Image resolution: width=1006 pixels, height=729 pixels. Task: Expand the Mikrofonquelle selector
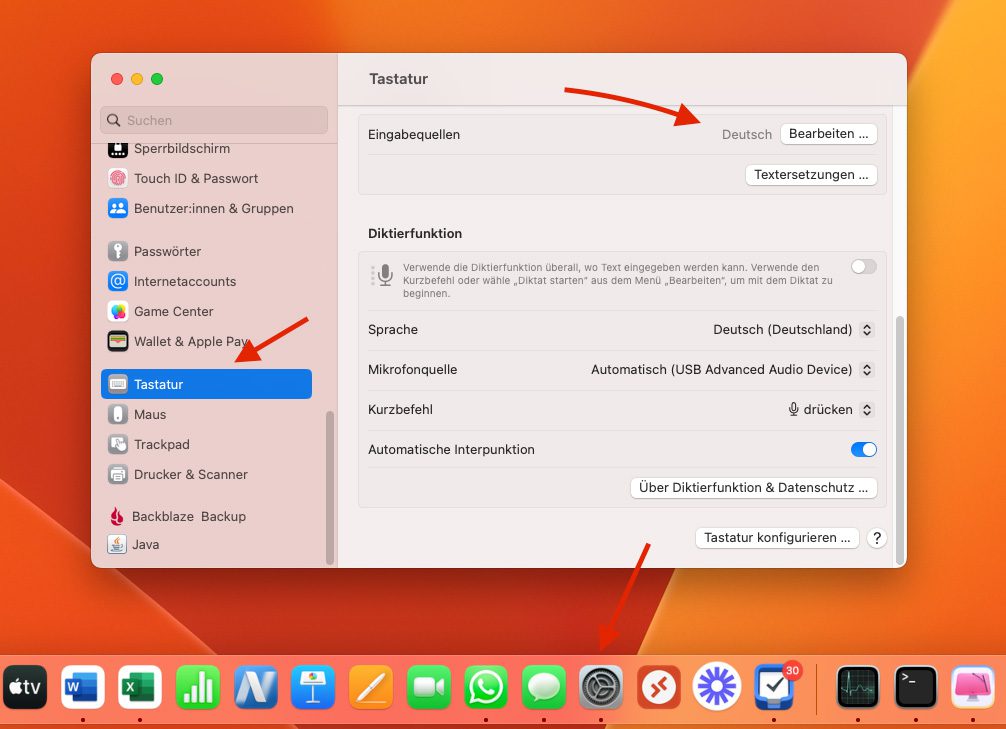[x=731, y=370]
